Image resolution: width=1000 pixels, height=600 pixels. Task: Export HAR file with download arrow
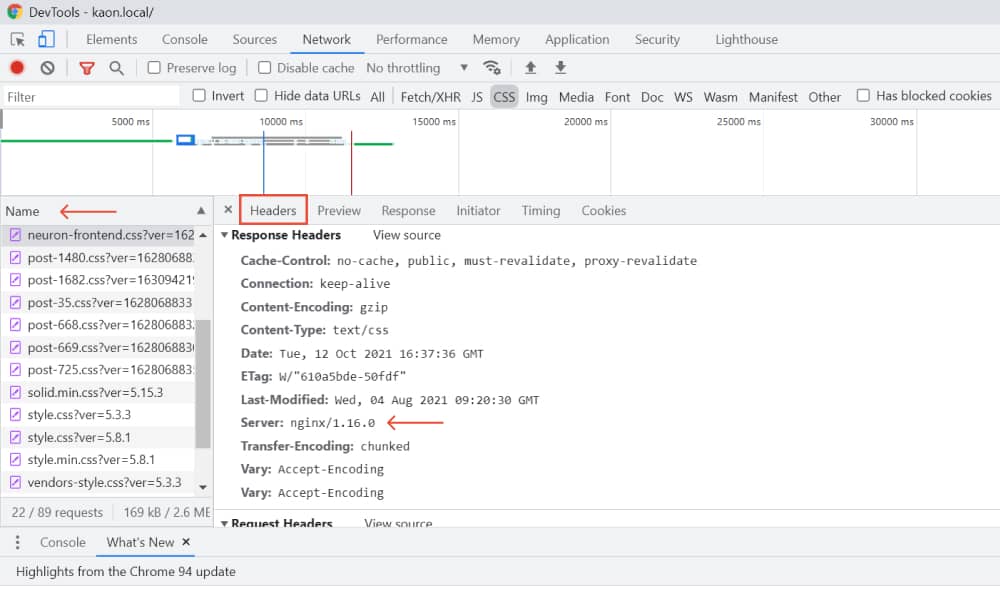point(561,67)
